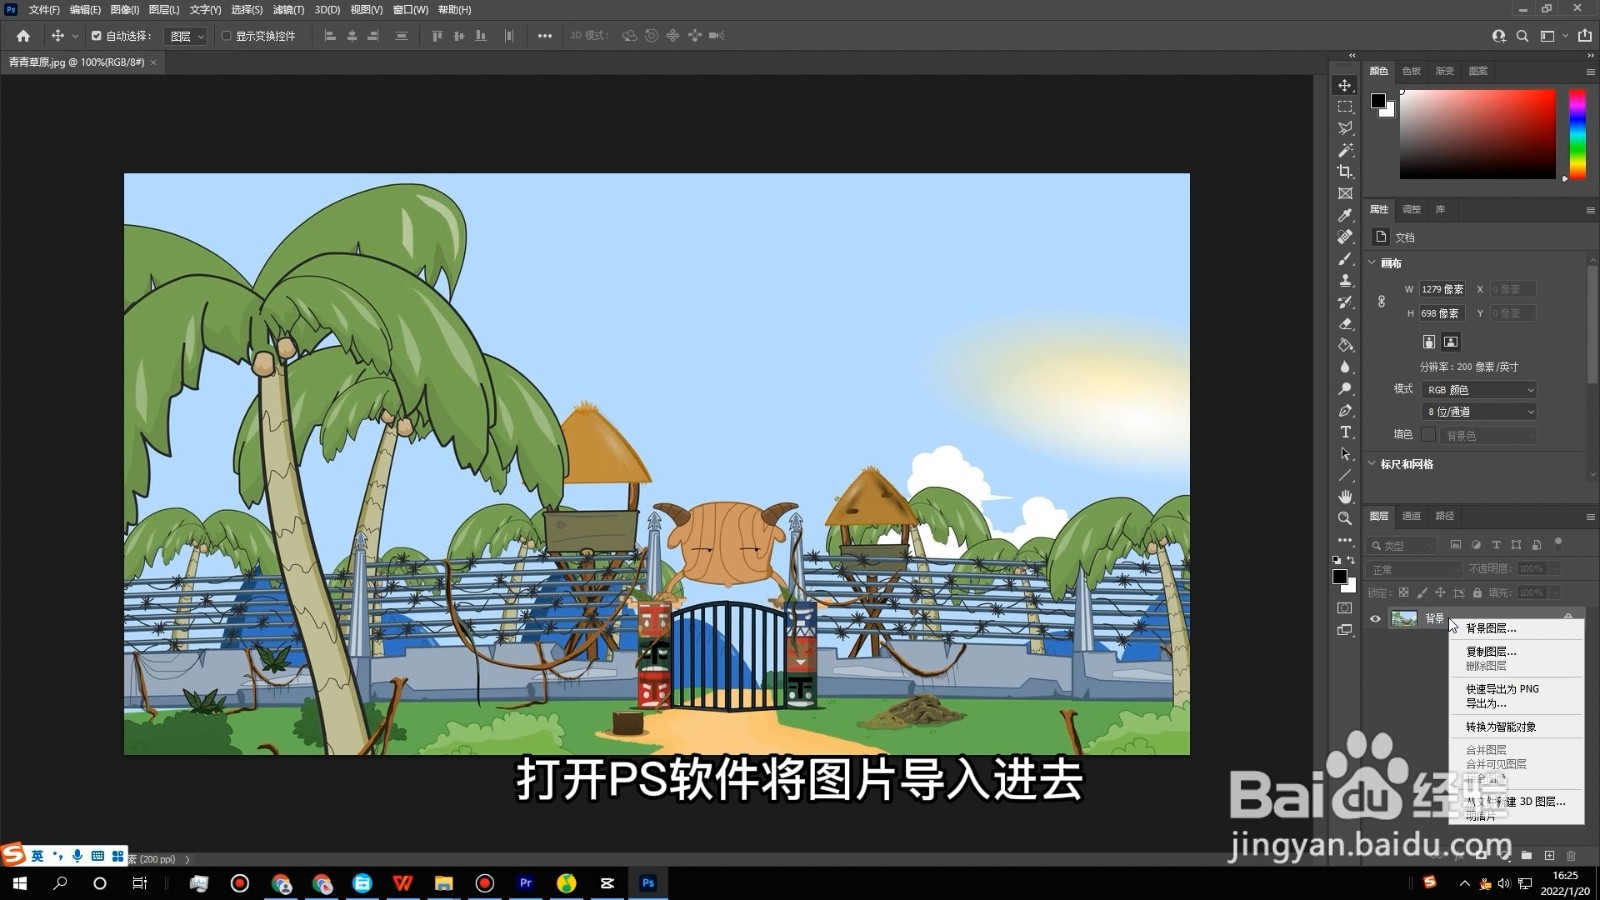Viewport: 1600px width, 900px height.
Task: Select the Hand tool
Action: point(1345,497)
